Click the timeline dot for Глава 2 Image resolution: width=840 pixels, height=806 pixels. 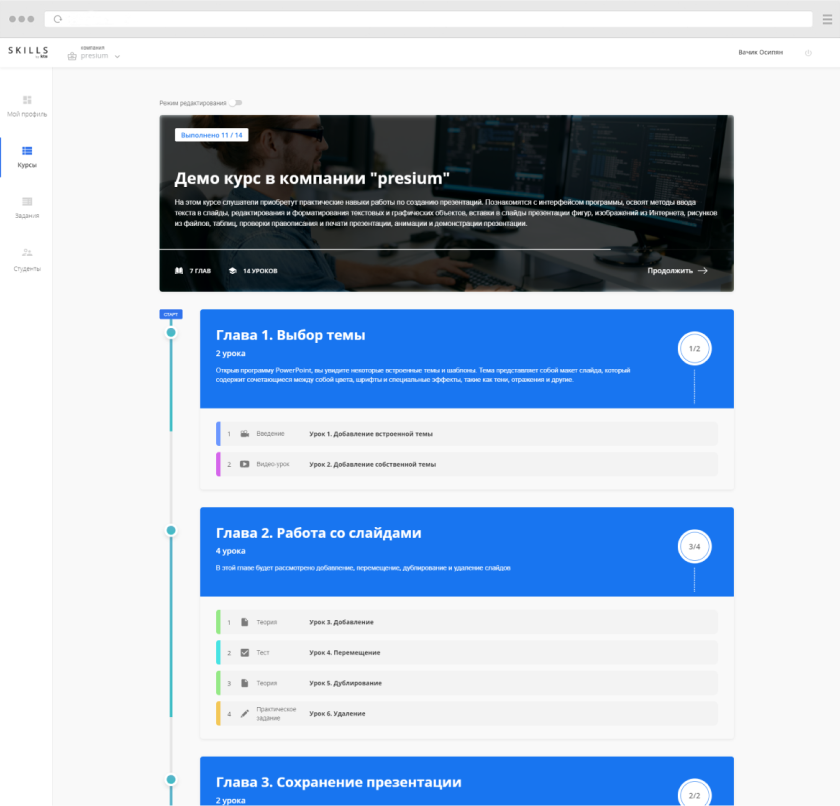[x=171, y=530]
